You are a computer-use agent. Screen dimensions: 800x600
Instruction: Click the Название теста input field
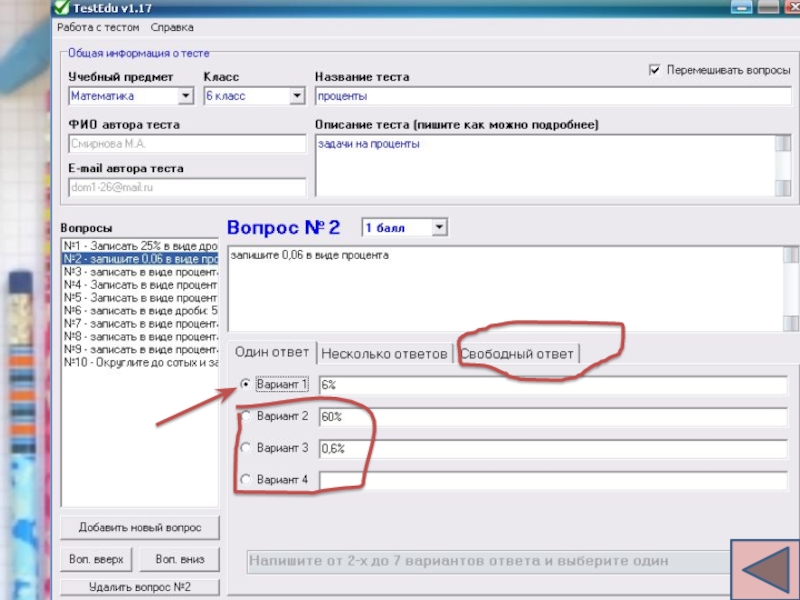[552, 97]
